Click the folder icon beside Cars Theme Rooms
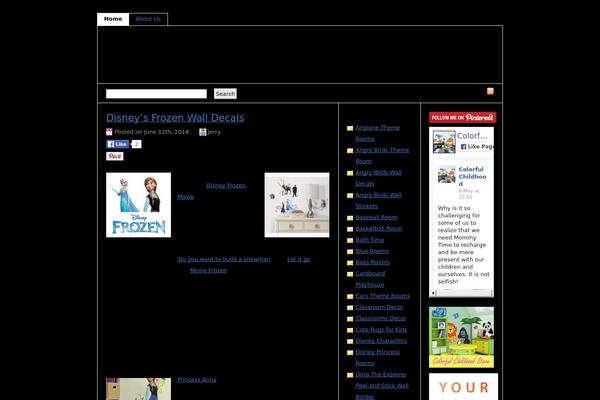Image resolution: width=600 pixels, height=400 pixels. pos(350,296)
